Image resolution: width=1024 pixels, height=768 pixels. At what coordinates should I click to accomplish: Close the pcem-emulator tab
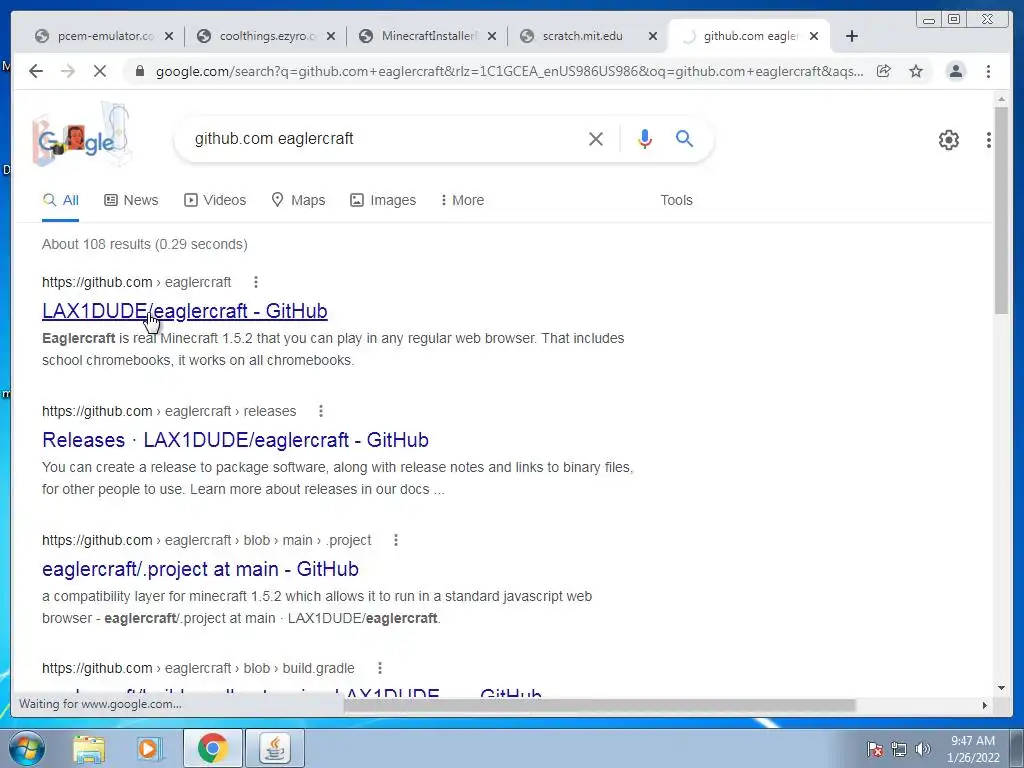click(169, 36)
